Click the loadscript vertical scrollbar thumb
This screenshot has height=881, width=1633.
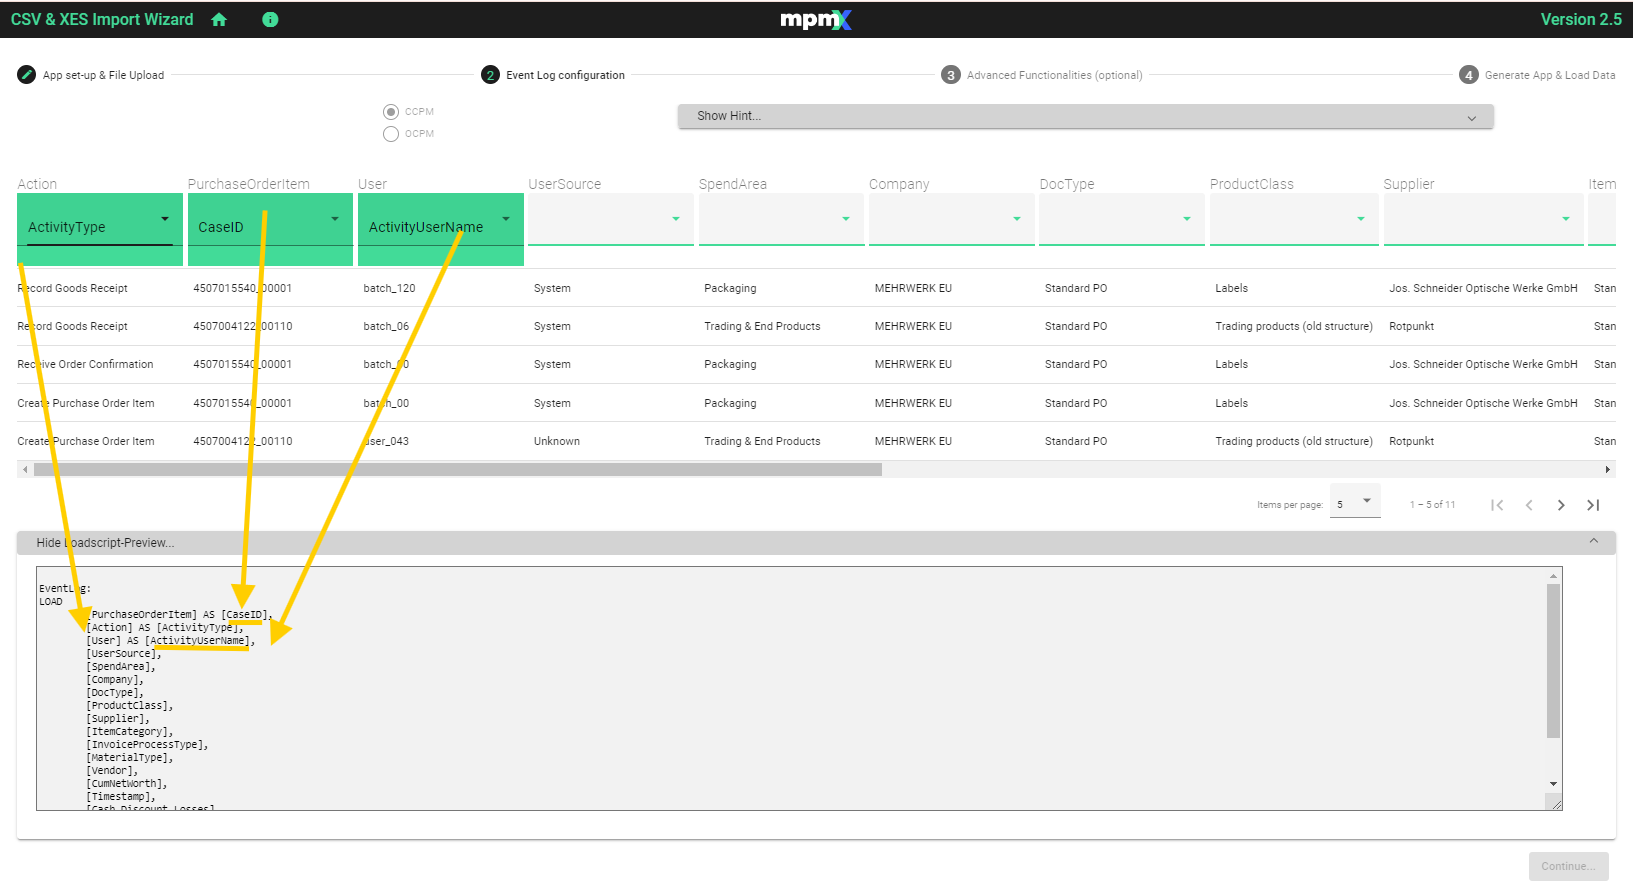click(1553, 660)
